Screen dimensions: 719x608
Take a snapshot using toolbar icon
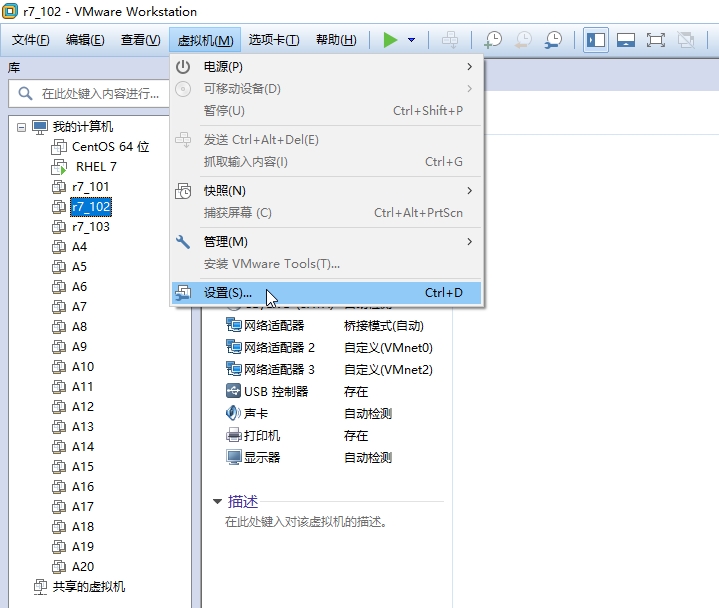493,40
